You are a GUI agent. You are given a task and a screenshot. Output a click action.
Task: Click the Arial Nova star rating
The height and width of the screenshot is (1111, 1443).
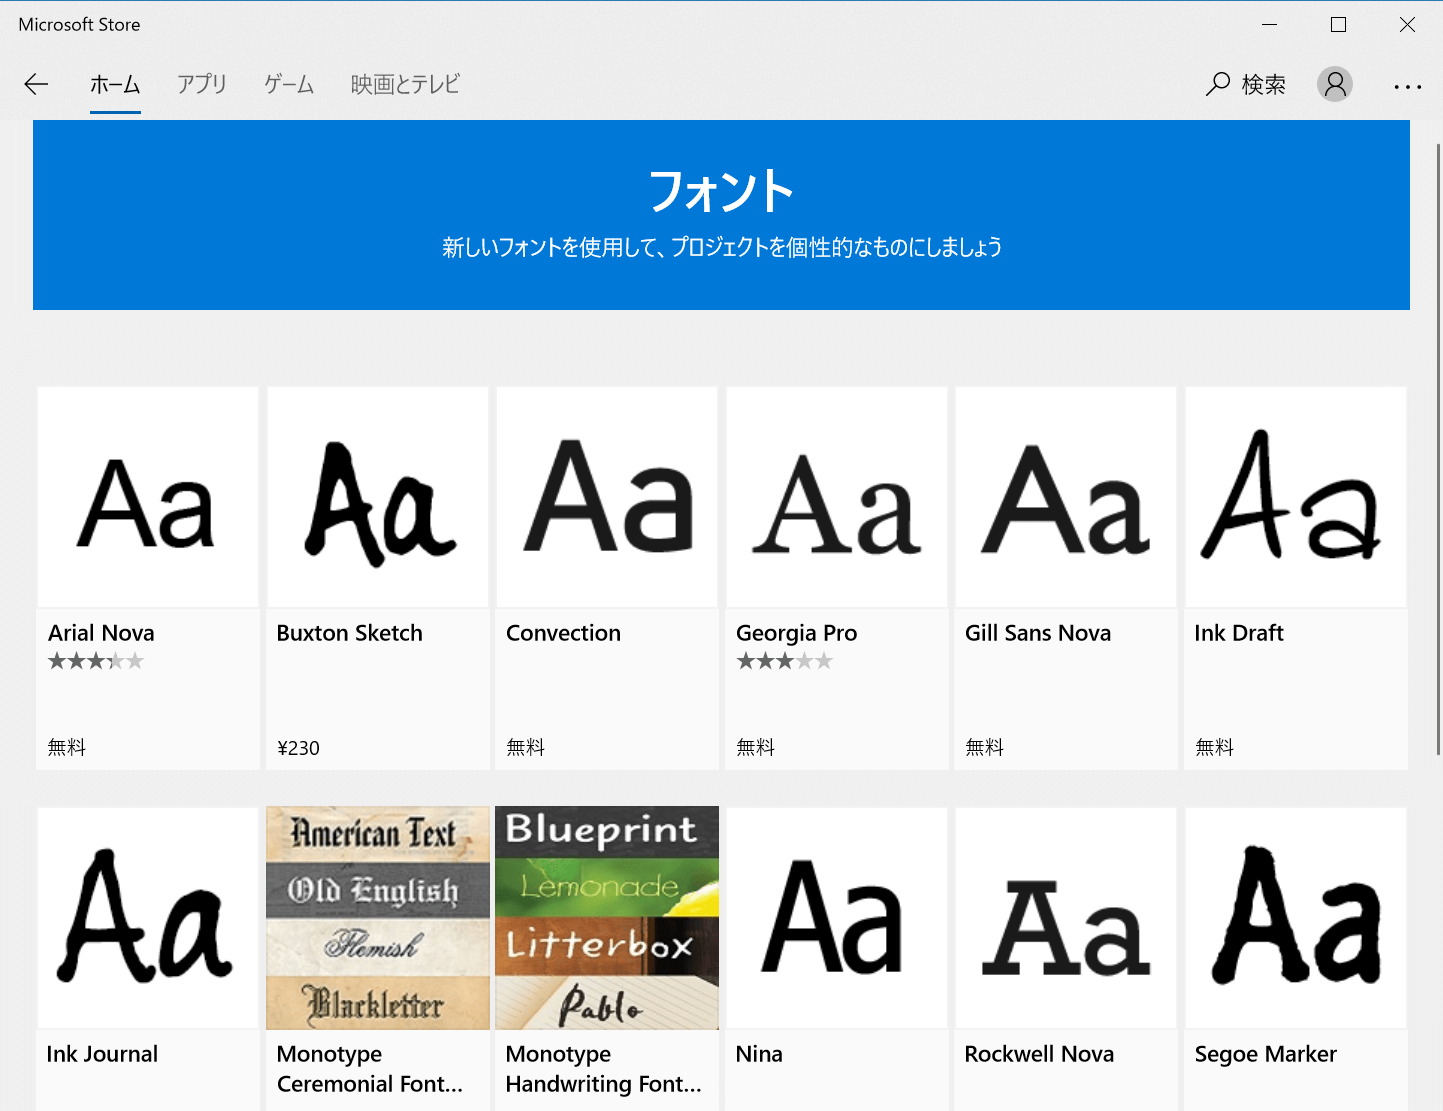96,661
